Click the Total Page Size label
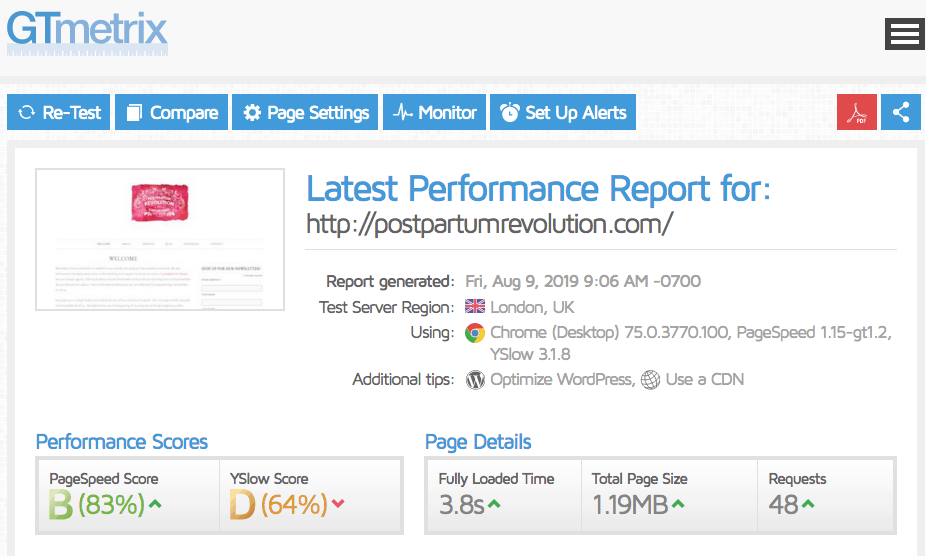Image resolution: width=926 pixels, height=556 pixels. tap(640, 479)
